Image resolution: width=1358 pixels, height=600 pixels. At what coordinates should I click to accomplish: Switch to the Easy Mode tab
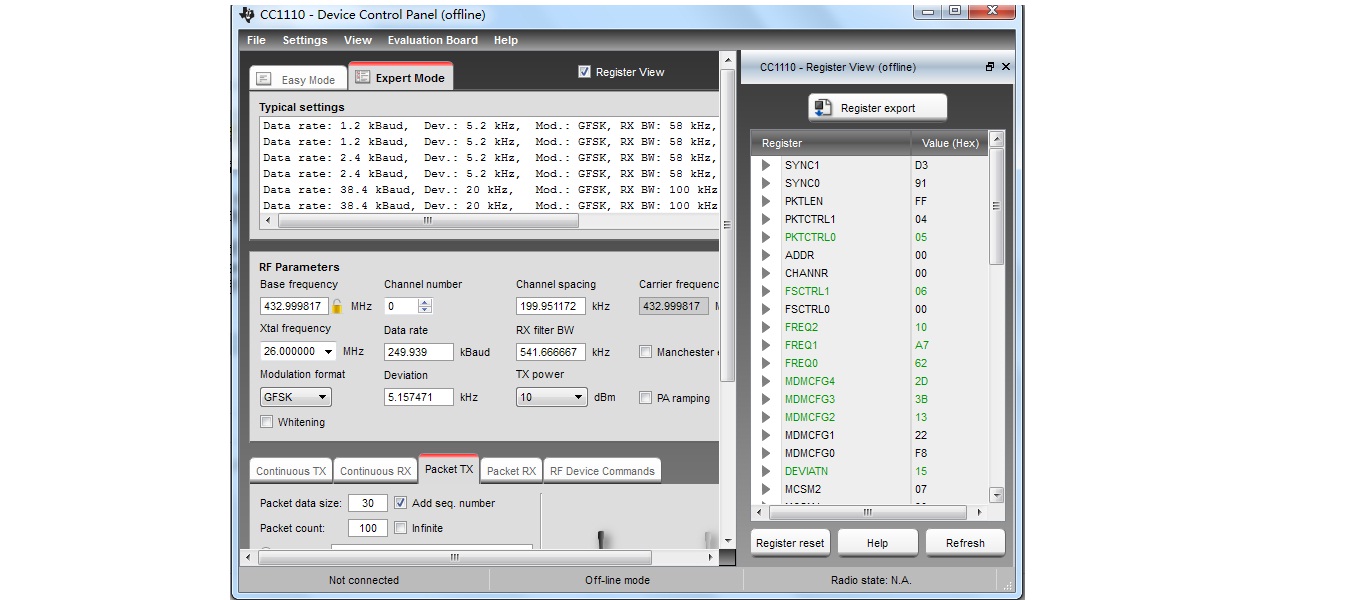[298, 79]
